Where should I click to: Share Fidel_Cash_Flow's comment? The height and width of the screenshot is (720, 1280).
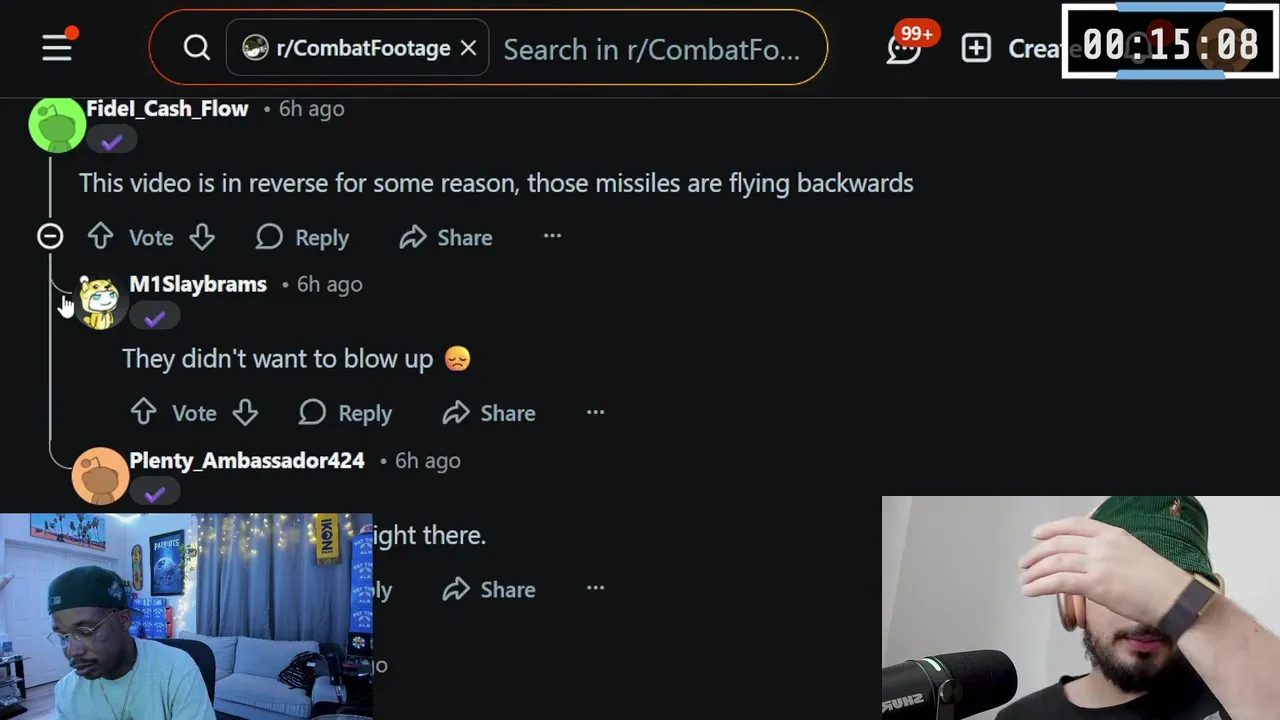445,237
